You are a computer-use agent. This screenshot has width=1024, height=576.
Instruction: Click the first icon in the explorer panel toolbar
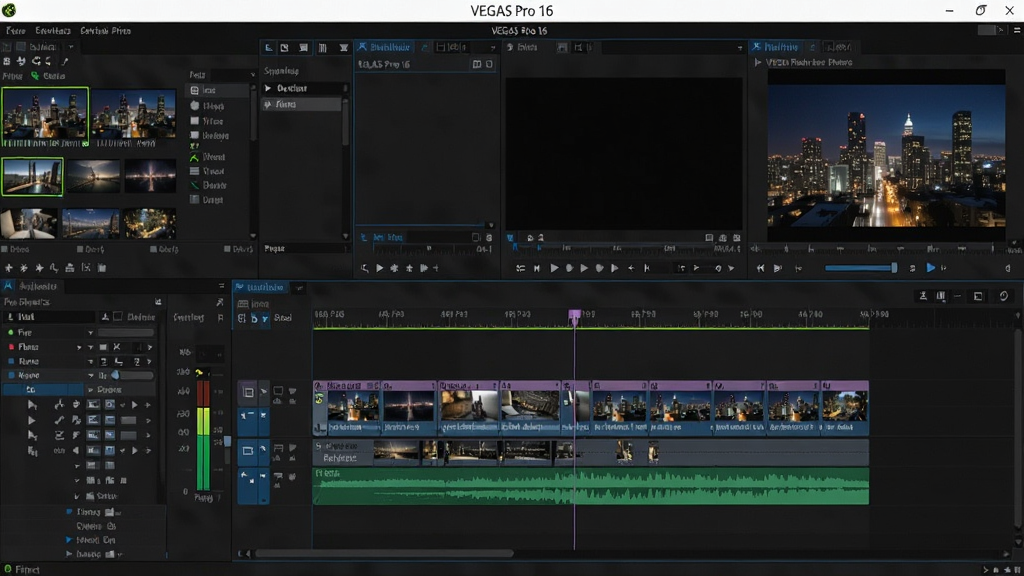coord(268,48)
